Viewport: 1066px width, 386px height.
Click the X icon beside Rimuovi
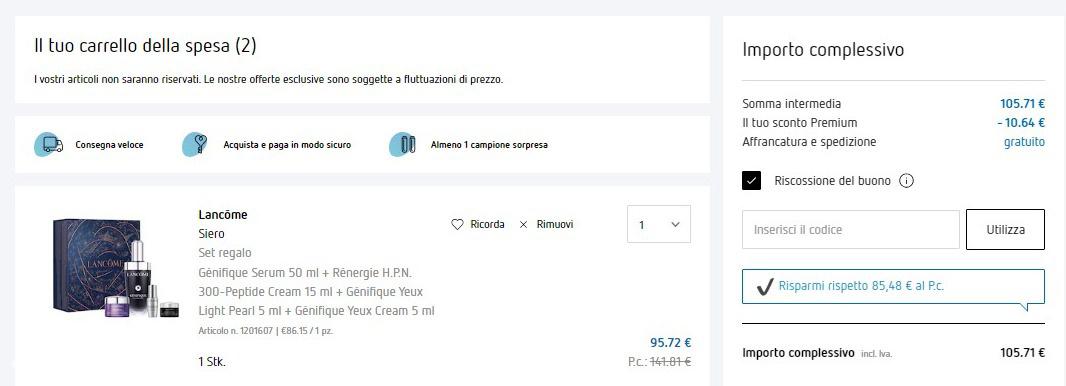(x=523, y=224)
